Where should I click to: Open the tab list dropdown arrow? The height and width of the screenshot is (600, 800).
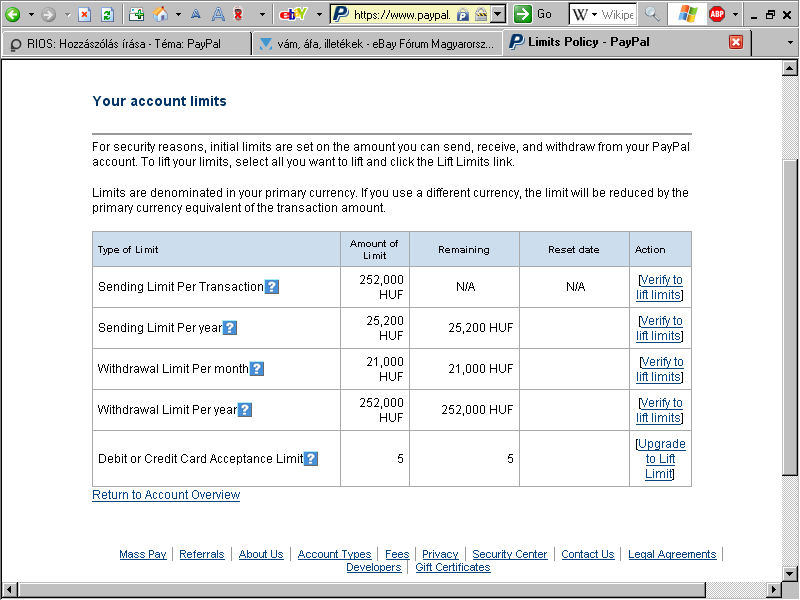[x=790, y=43]
